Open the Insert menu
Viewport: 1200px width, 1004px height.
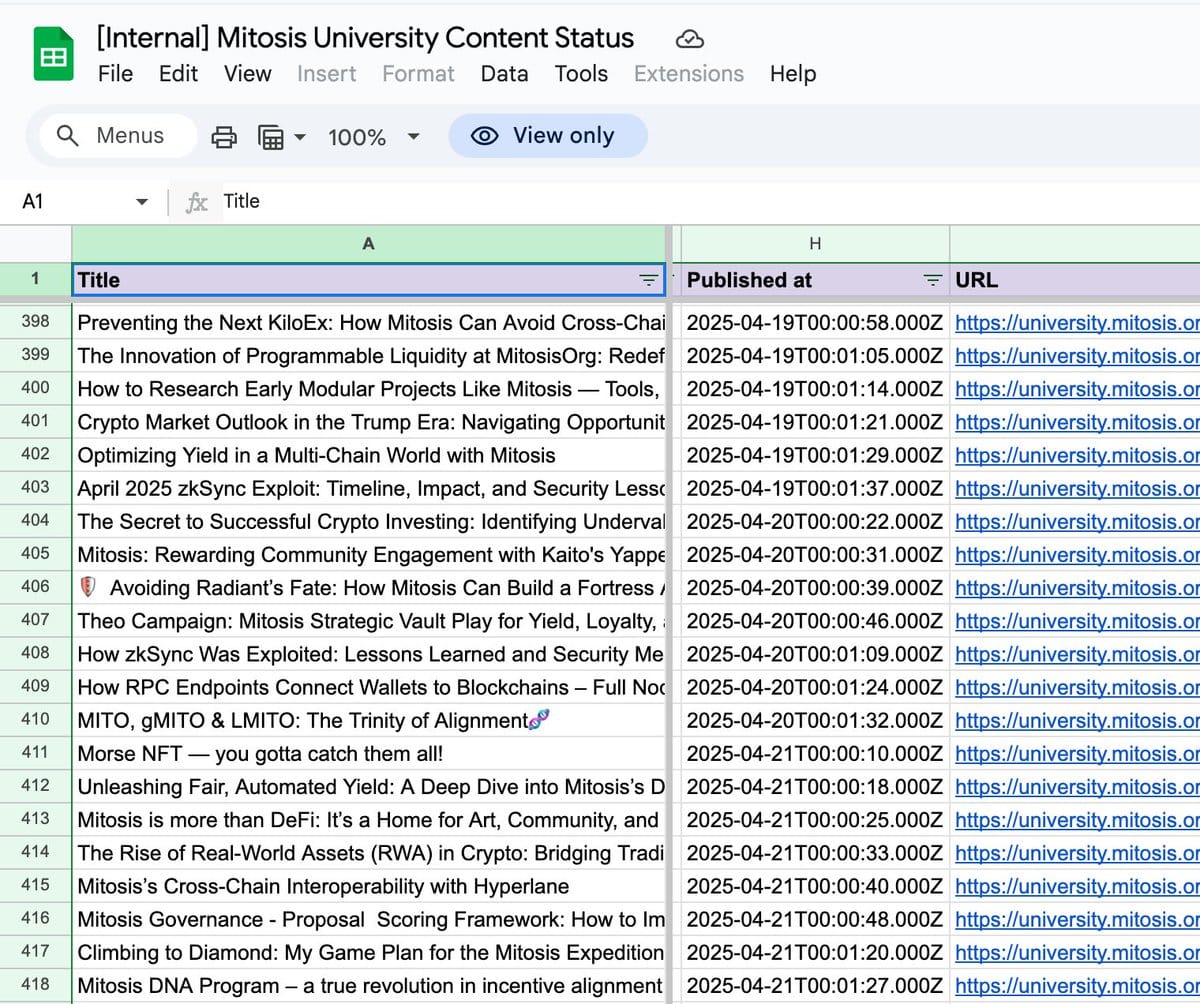coord(326,74)
